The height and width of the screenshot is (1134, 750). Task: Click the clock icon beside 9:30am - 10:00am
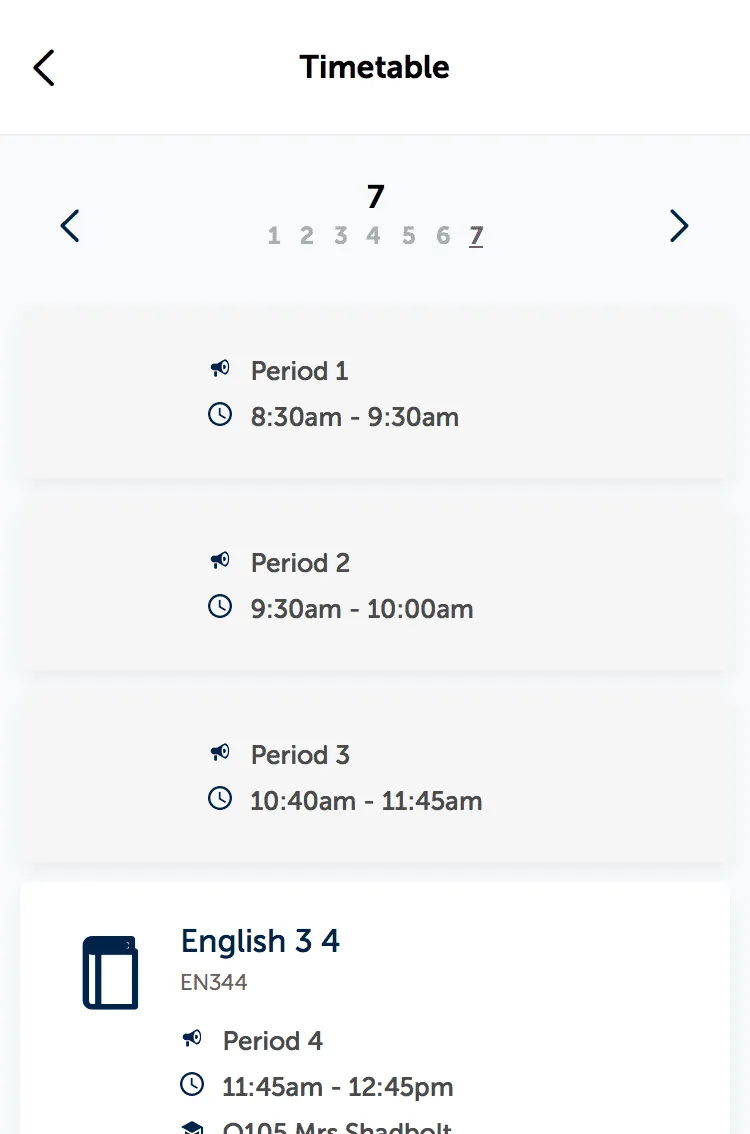coord(220,606)
